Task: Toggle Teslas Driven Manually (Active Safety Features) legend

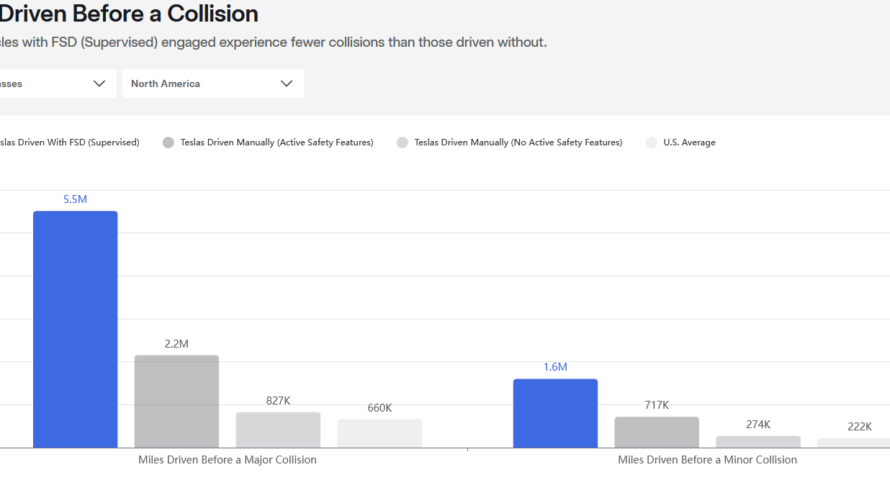Action: tap(268, 143)
